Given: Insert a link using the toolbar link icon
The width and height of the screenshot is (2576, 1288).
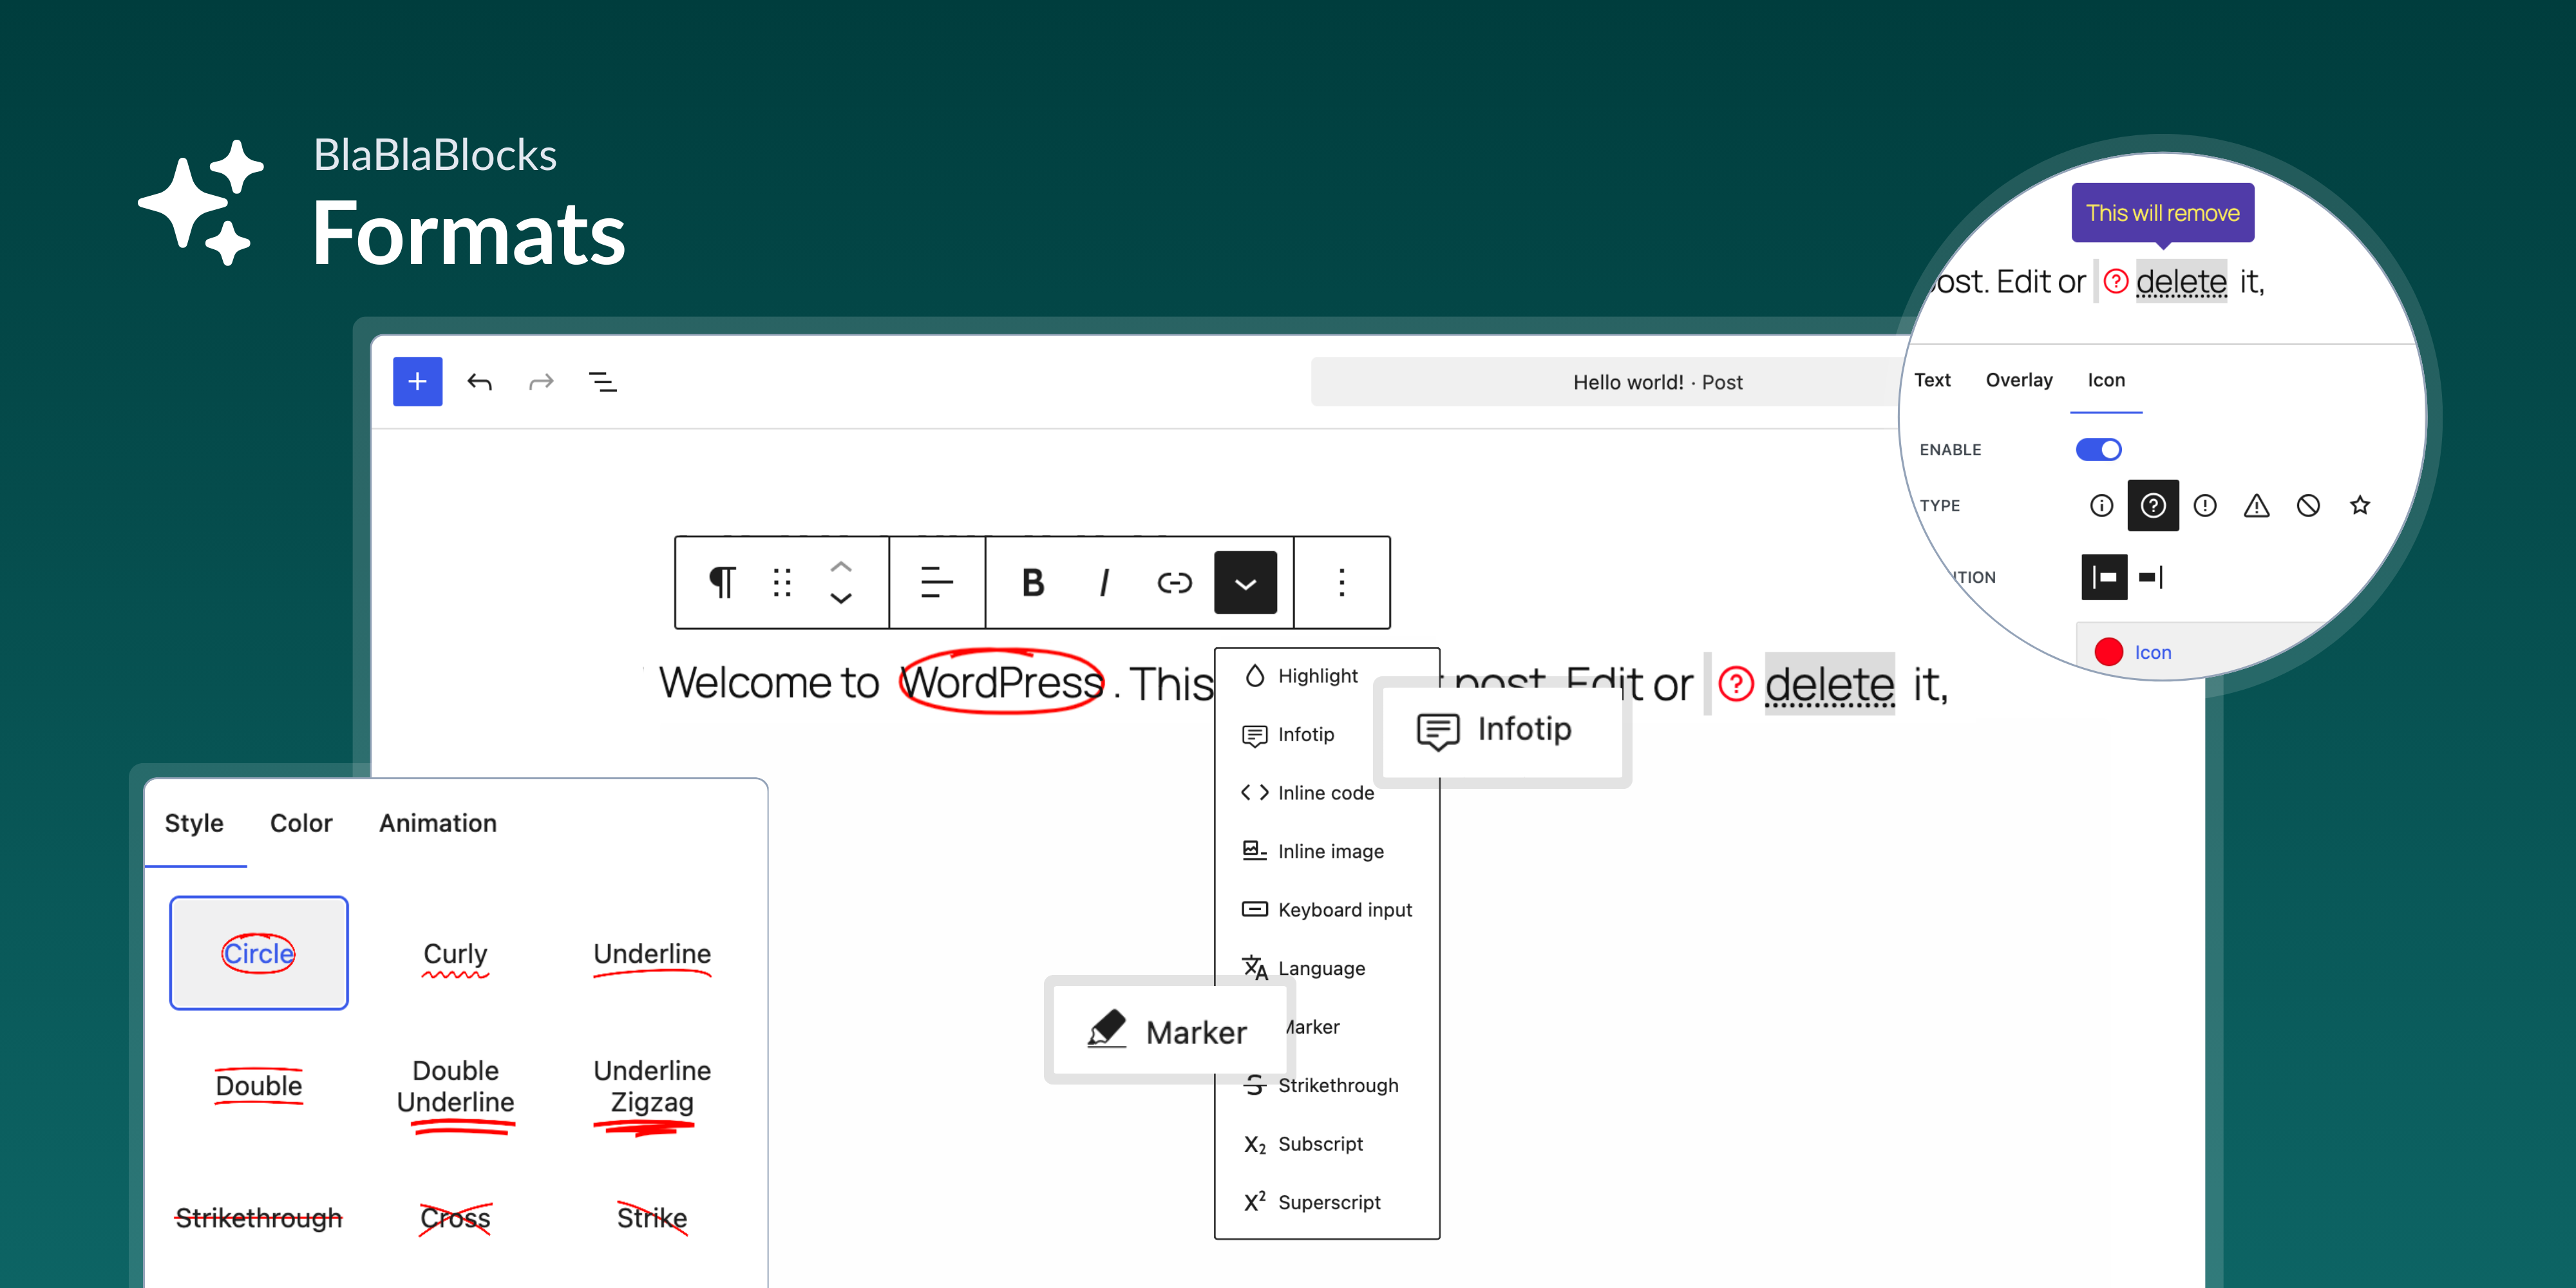Looking at the screenshot, I should [x=1174, y=582].
